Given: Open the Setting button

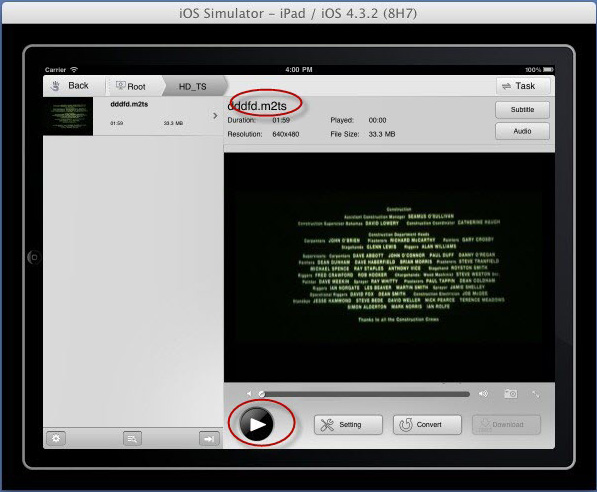Looking at the screenshot, I should [x=348, y=425].
